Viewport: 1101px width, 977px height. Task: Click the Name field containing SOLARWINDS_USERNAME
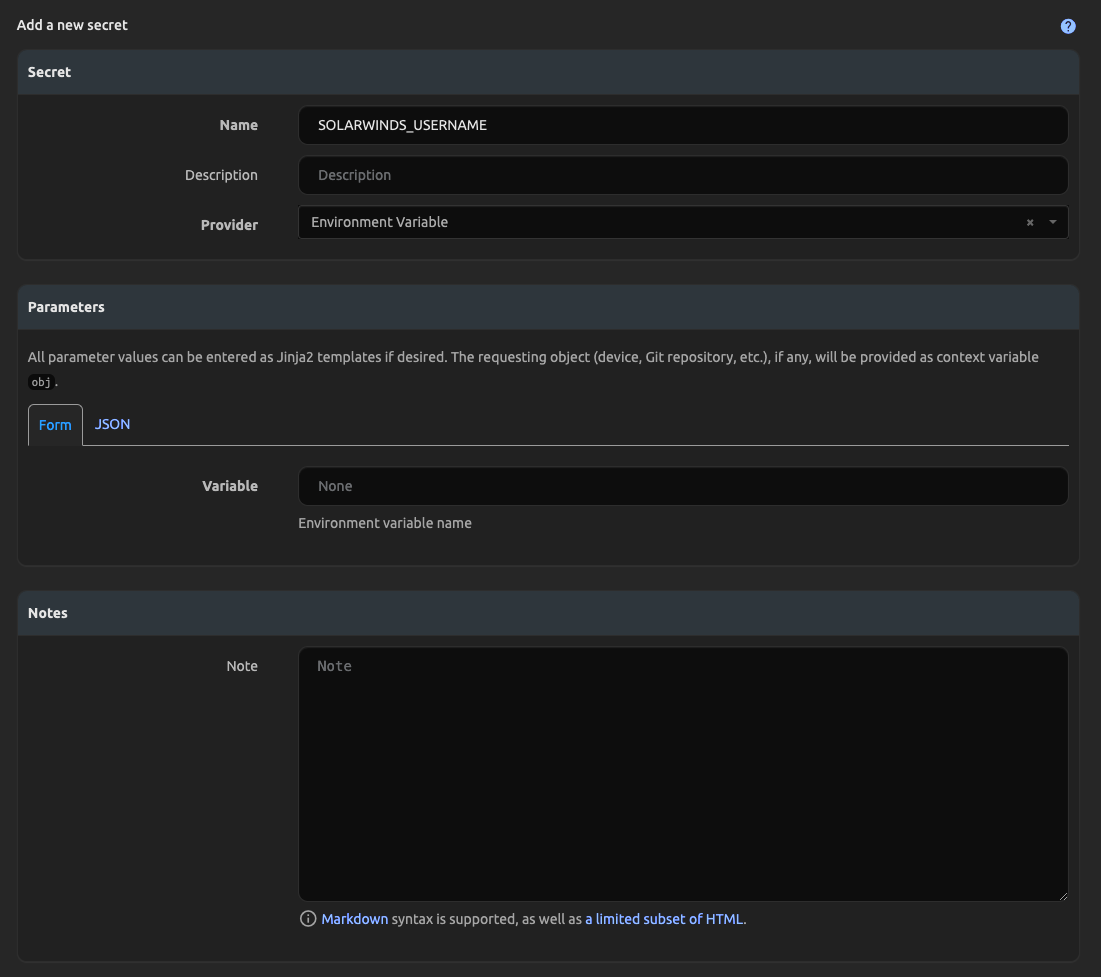click(x=683, y=126)
